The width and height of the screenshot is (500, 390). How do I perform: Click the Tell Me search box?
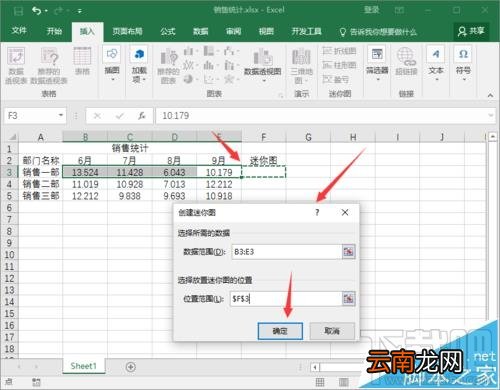point(378,32)
